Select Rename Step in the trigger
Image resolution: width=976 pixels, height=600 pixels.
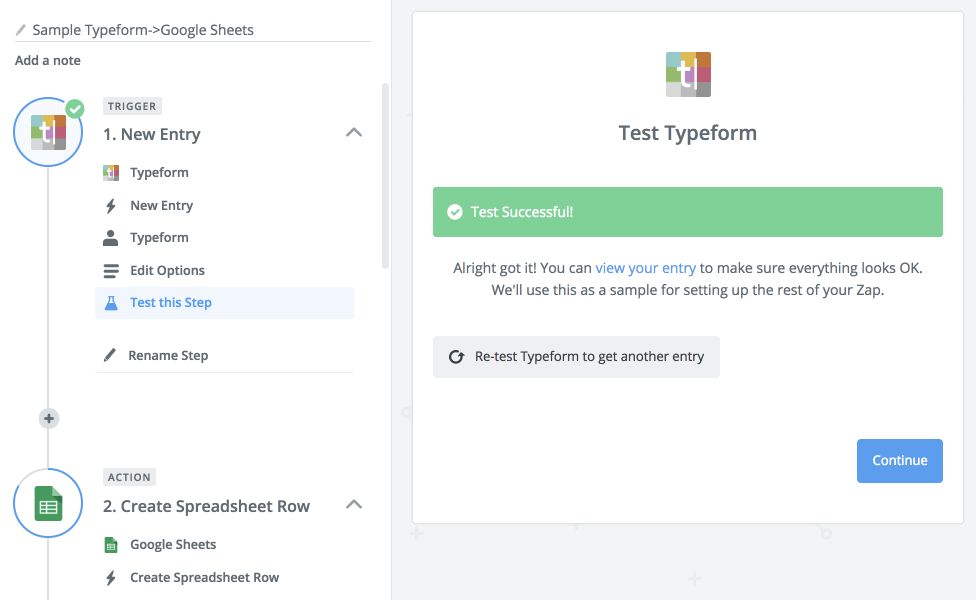(x=168, y=355)
